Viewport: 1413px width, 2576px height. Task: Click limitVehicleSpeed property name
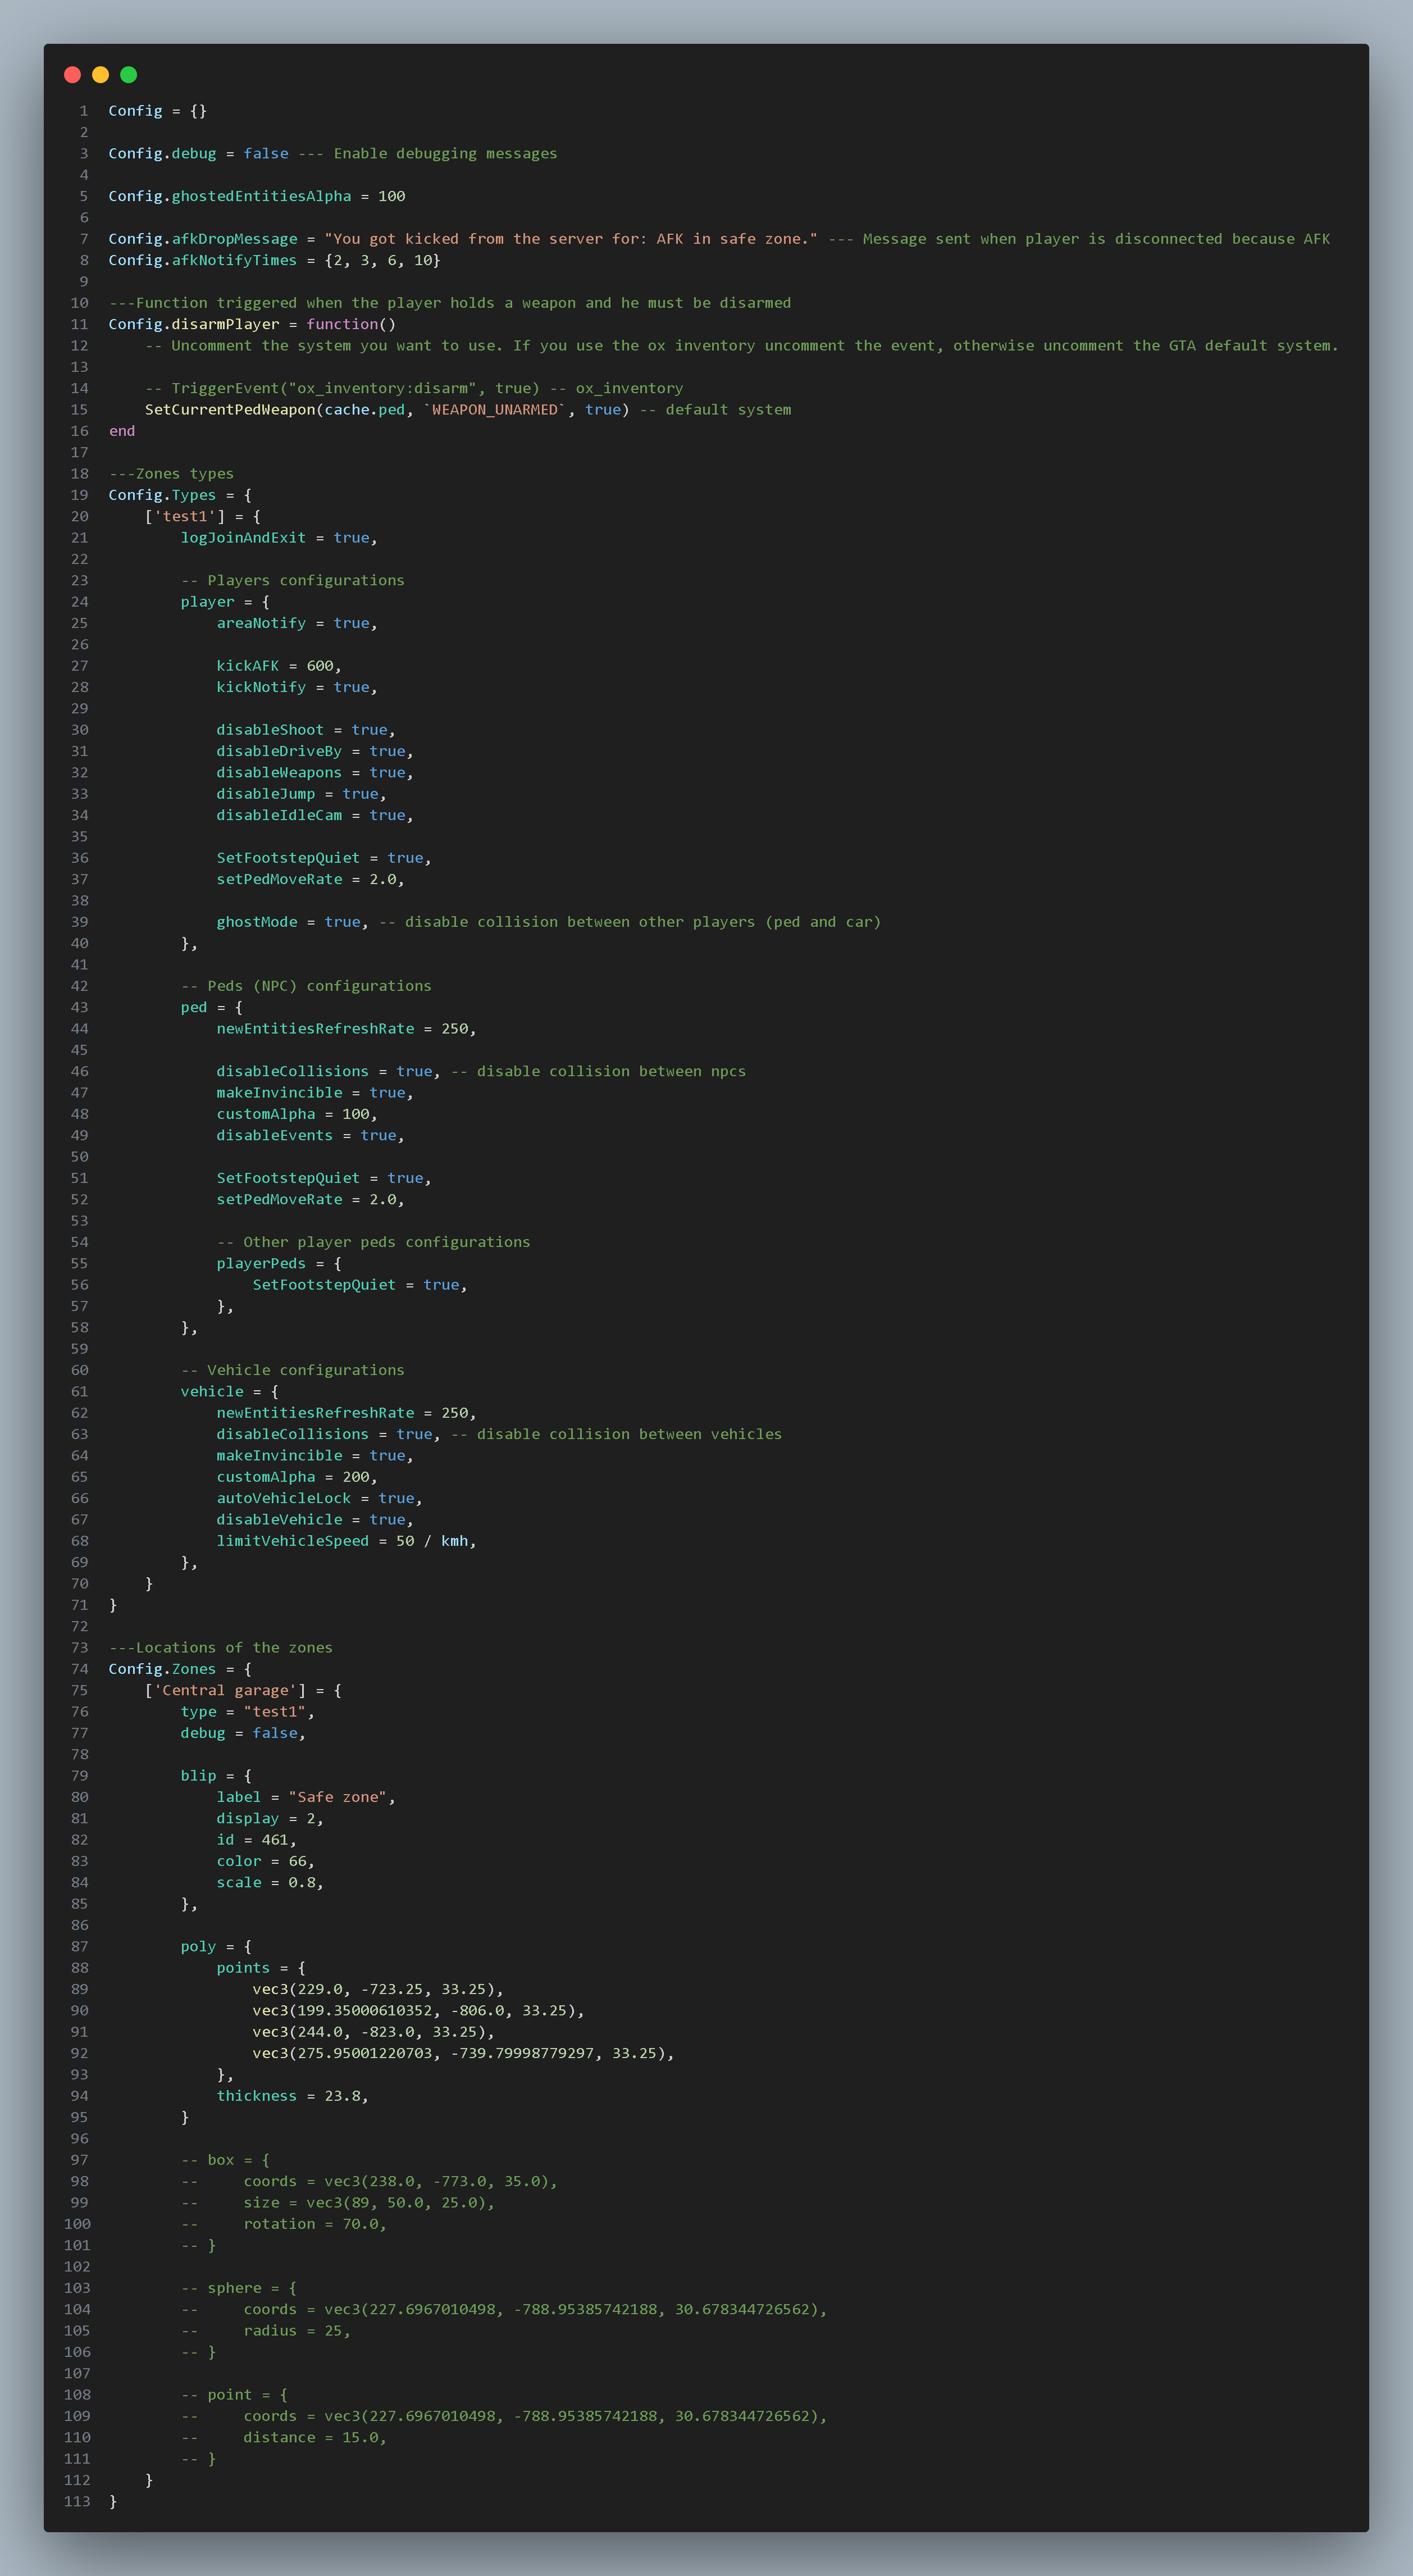click(292, 1541)
